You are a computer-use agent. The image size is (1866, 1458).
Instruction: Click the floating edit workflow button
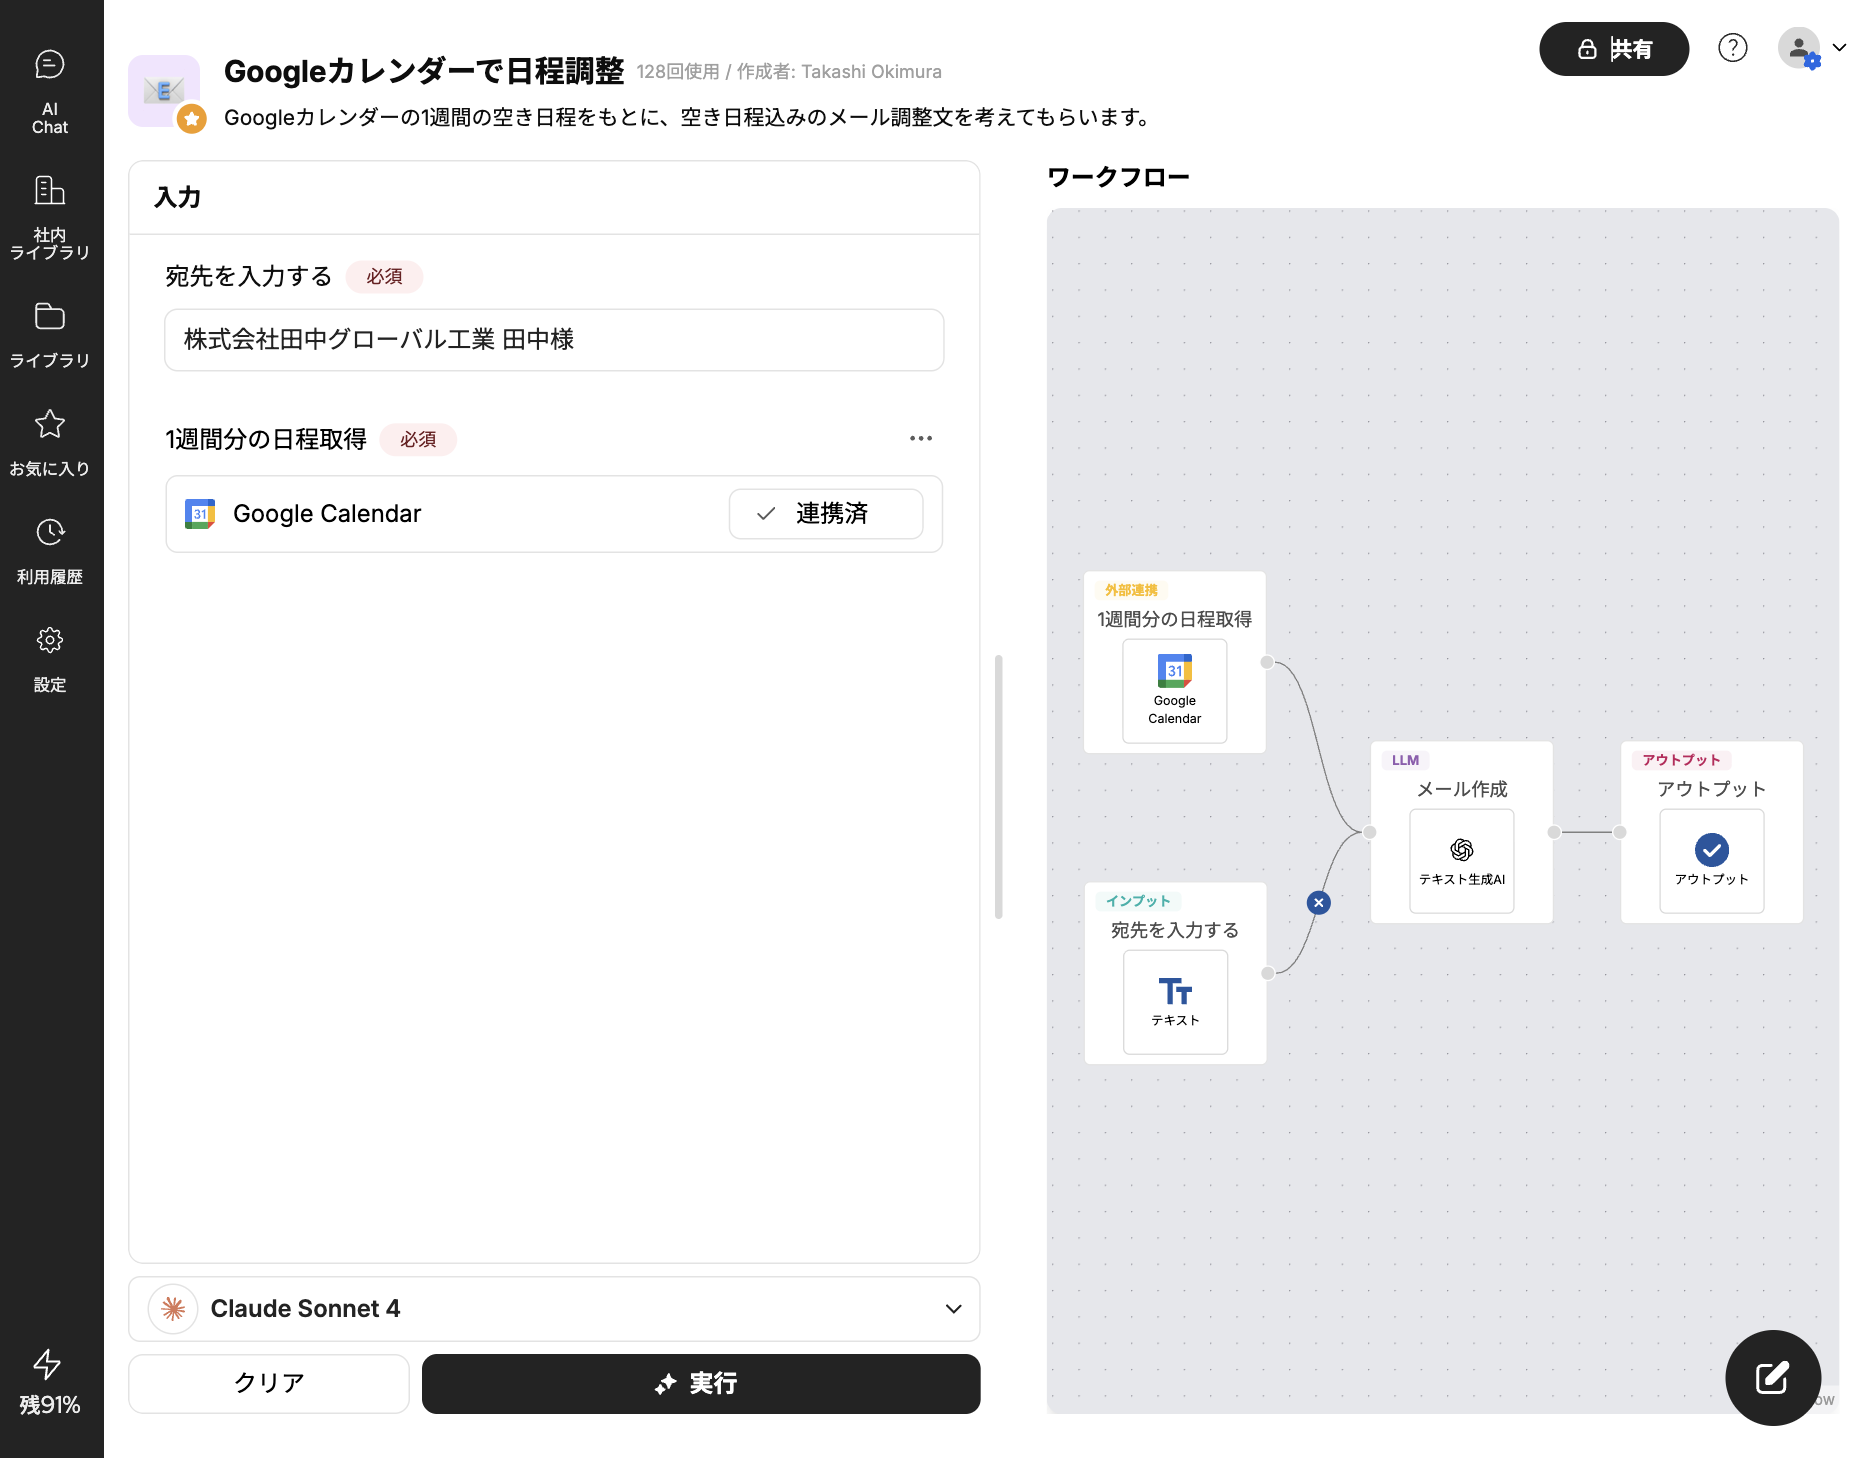coord(1772,1377)
